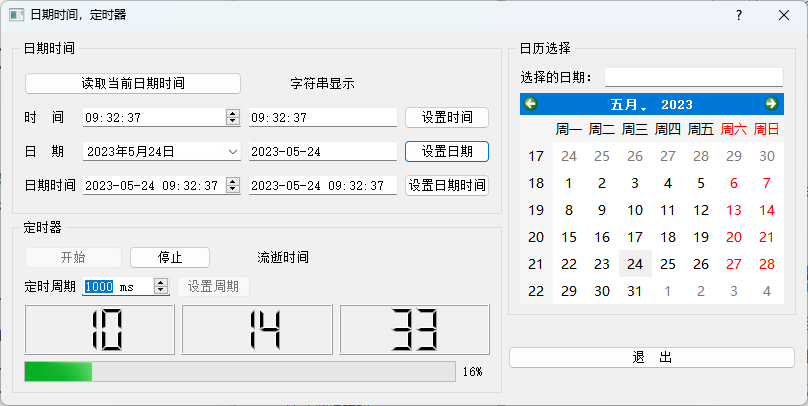Stop the timer with 停止 button

pyautogui.click(x=170, y=257)
